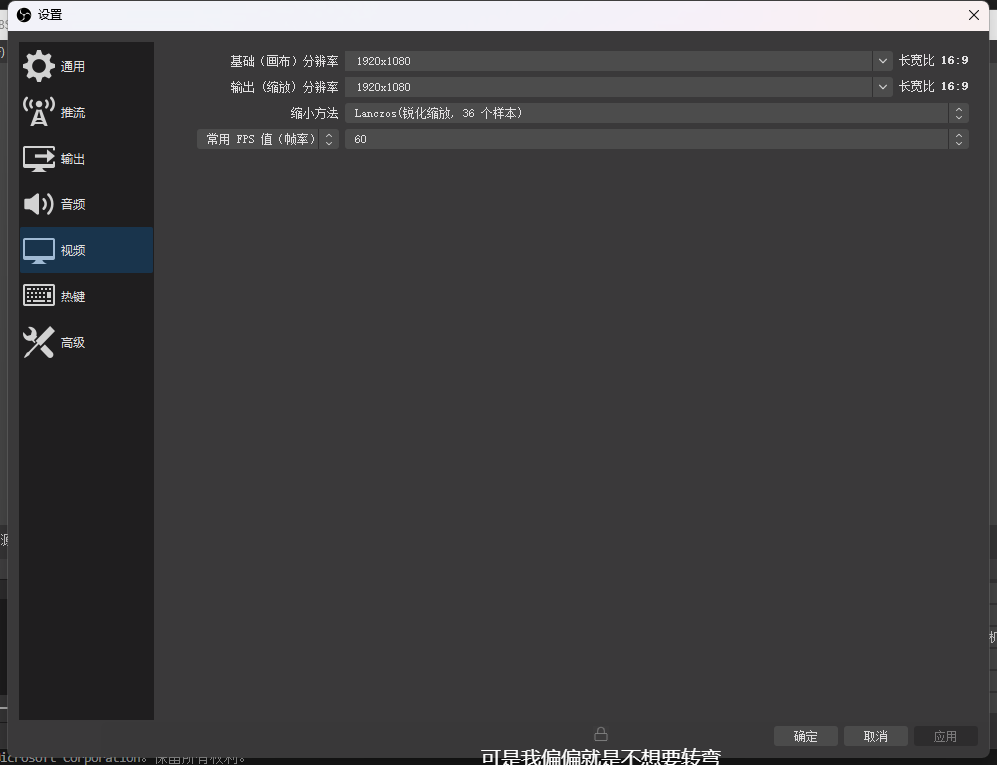Screen dimensions: 997x765
Task: Click the keyboard icon for Hotkeys settings
Action: (39, 296)
